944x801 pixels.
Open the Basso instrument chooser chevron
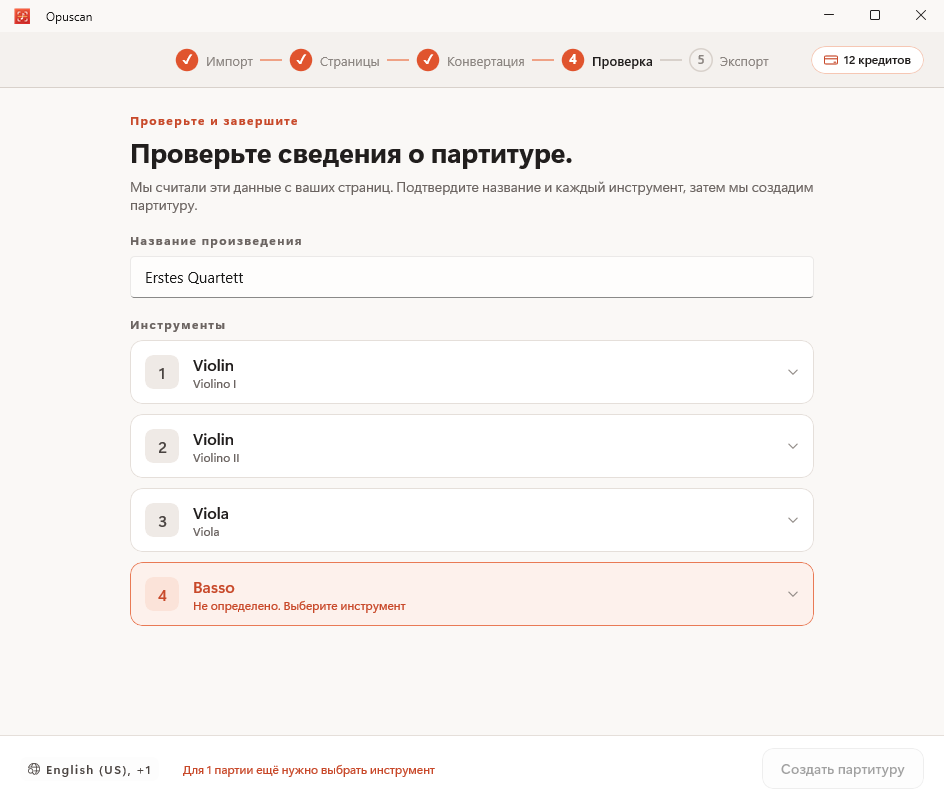pos(793,594)
